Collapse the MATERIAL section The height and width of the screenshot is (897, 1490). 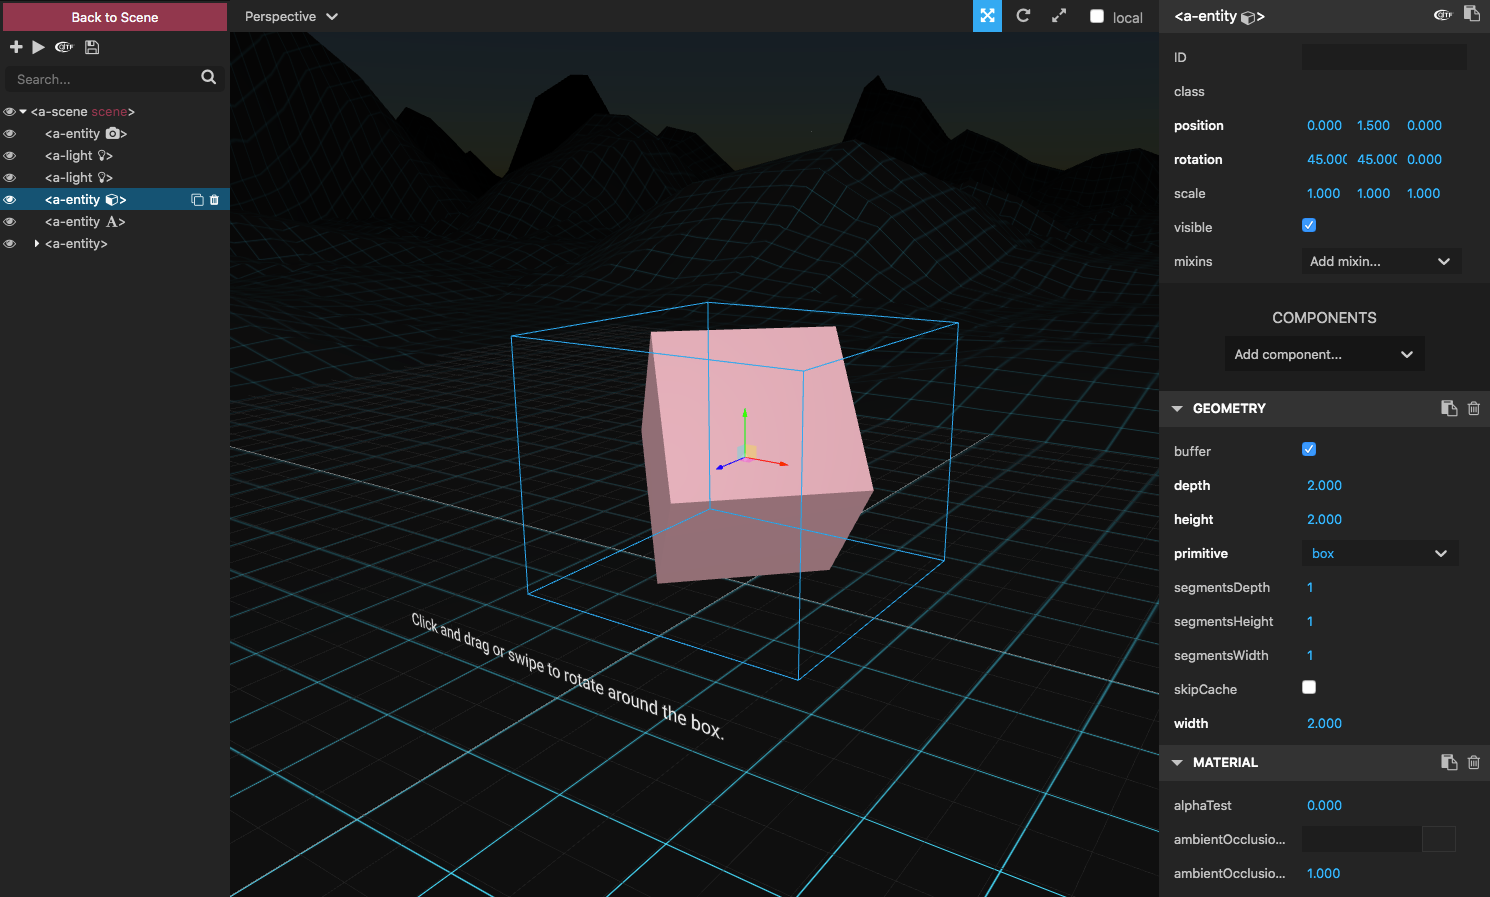1177,762
